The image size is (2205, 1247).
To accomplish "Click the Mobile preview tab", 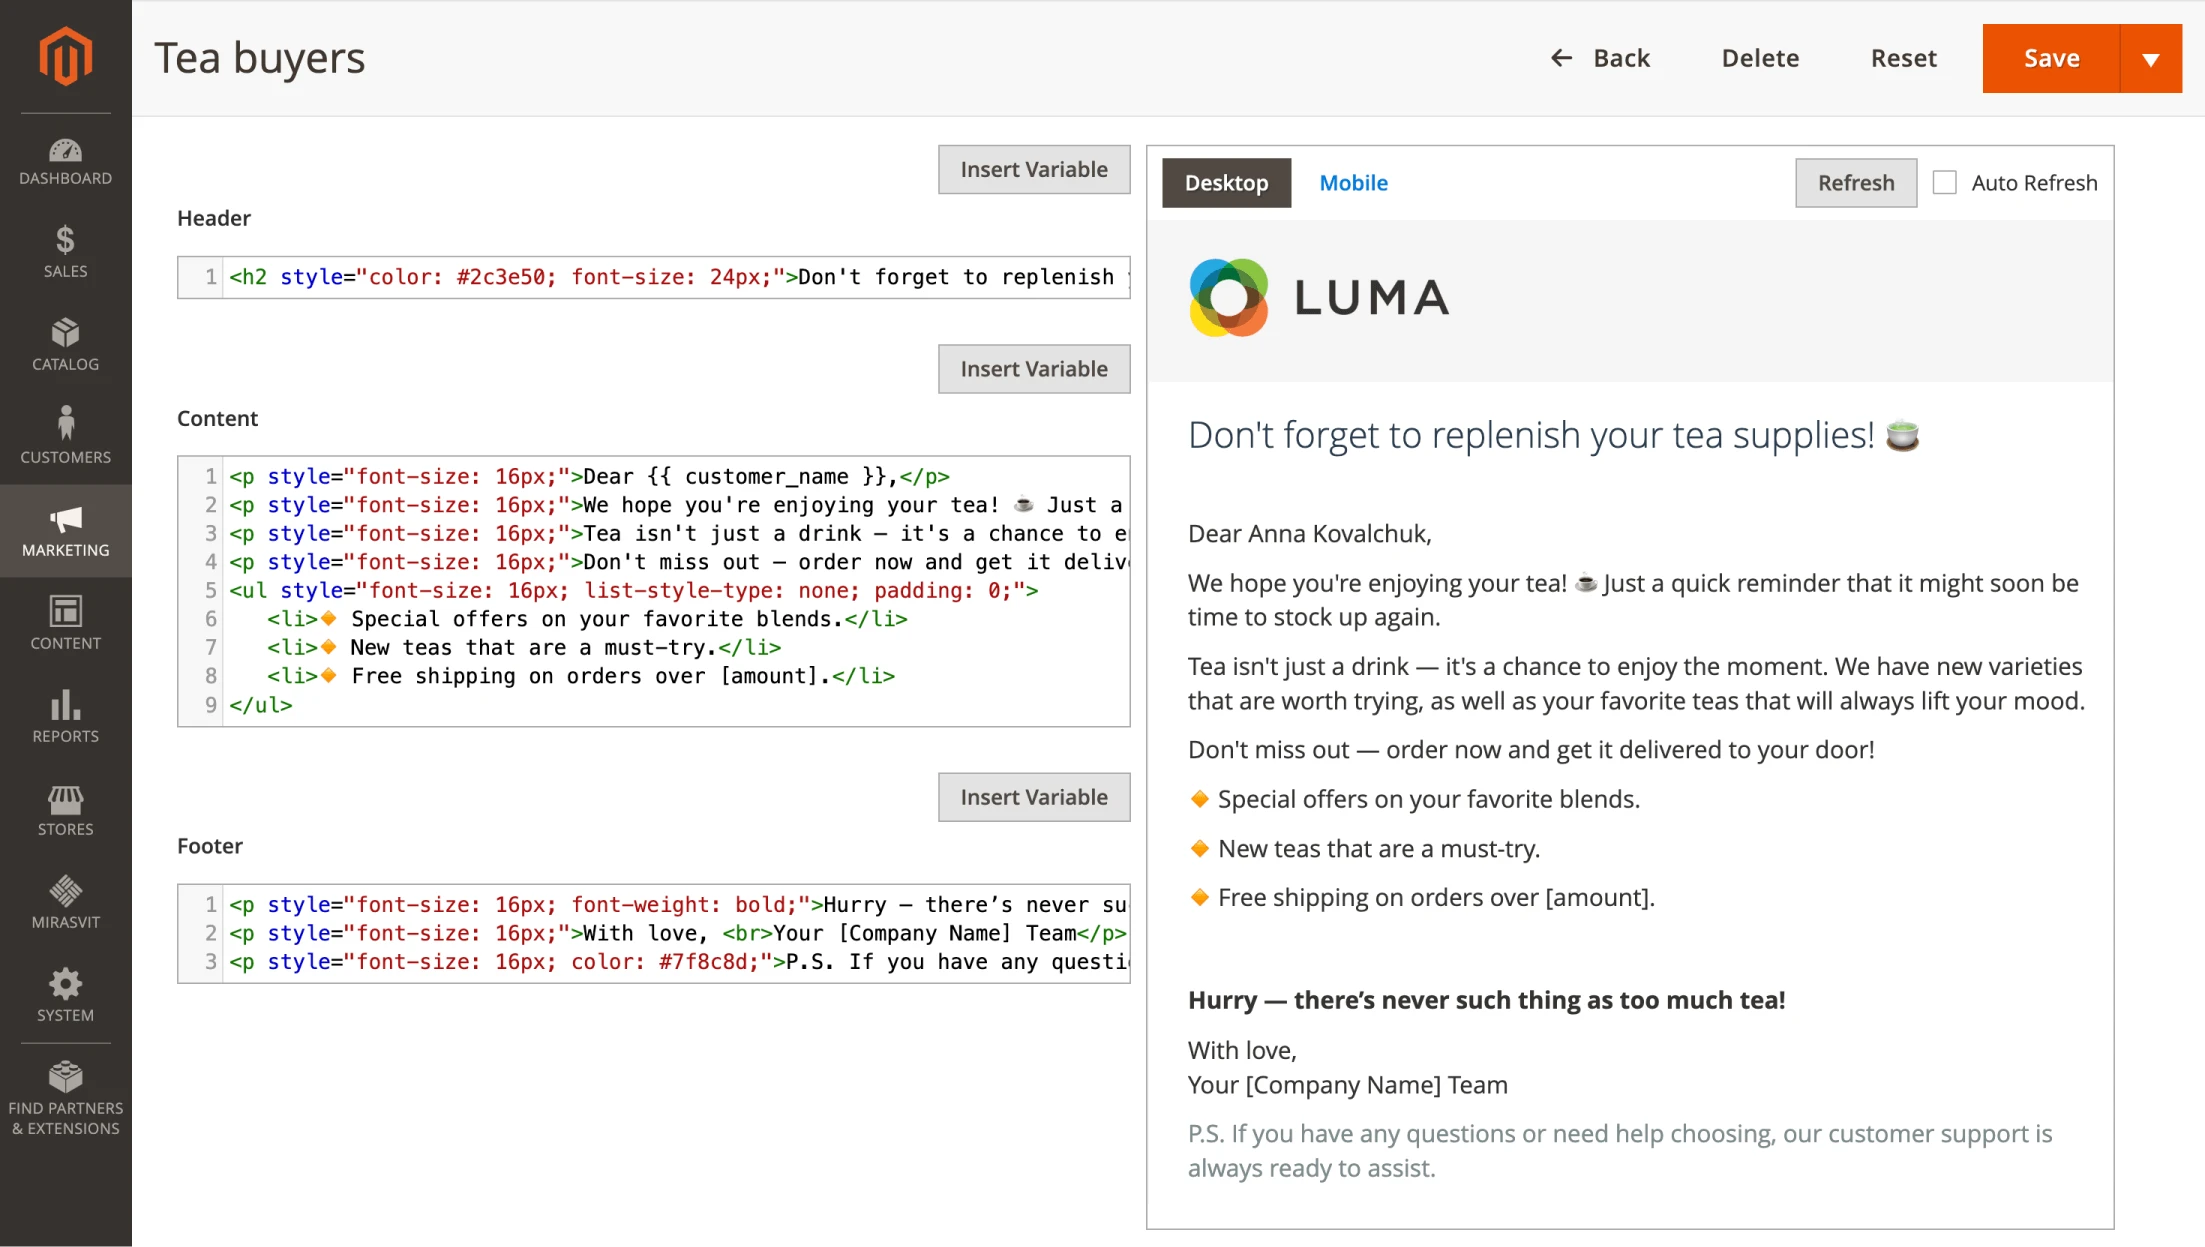I will 1352,182.
